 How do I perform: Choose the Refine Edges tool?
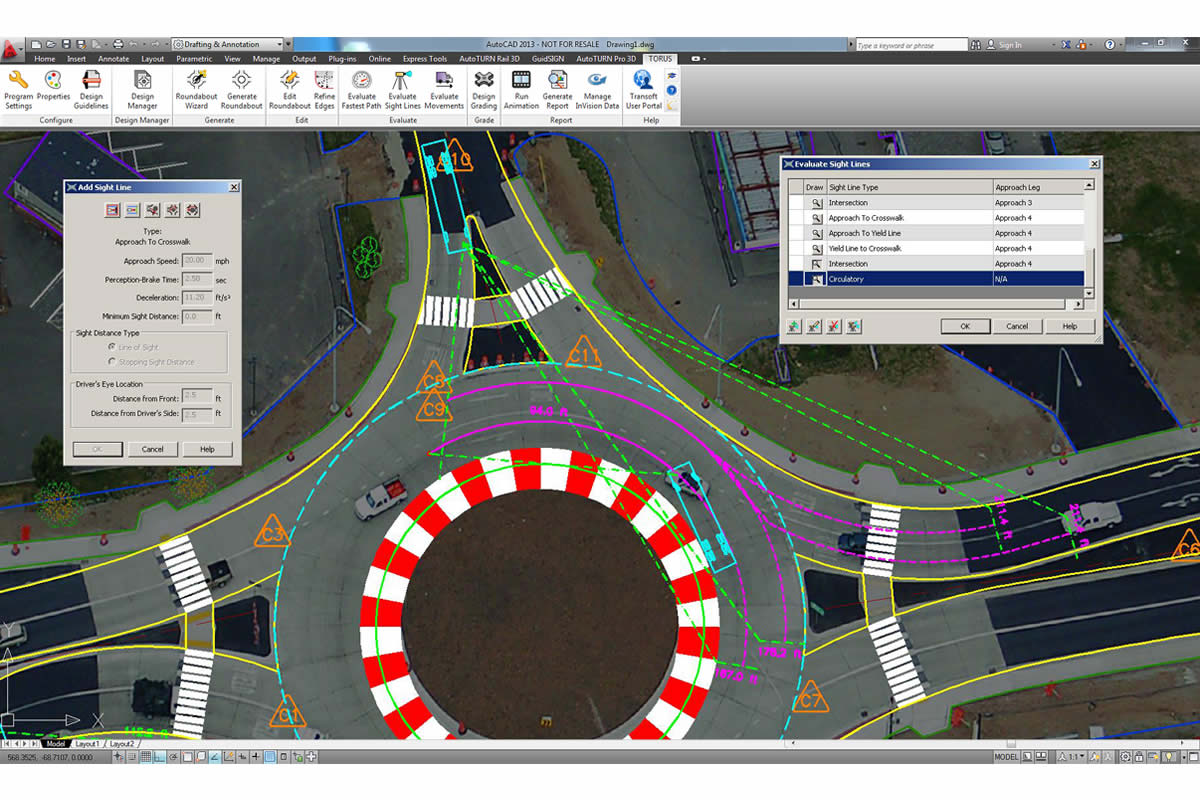[x=325, y=89]
